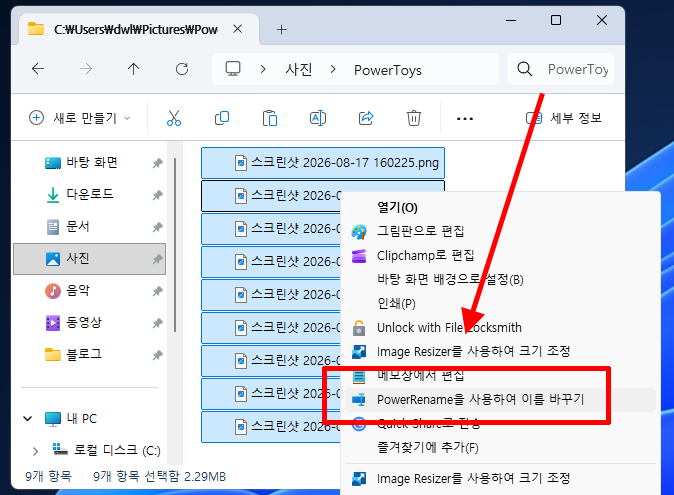Click 사진 in the address breadcrumb
The height and width of the screenshot is (495, 674).
pos(299,69)
